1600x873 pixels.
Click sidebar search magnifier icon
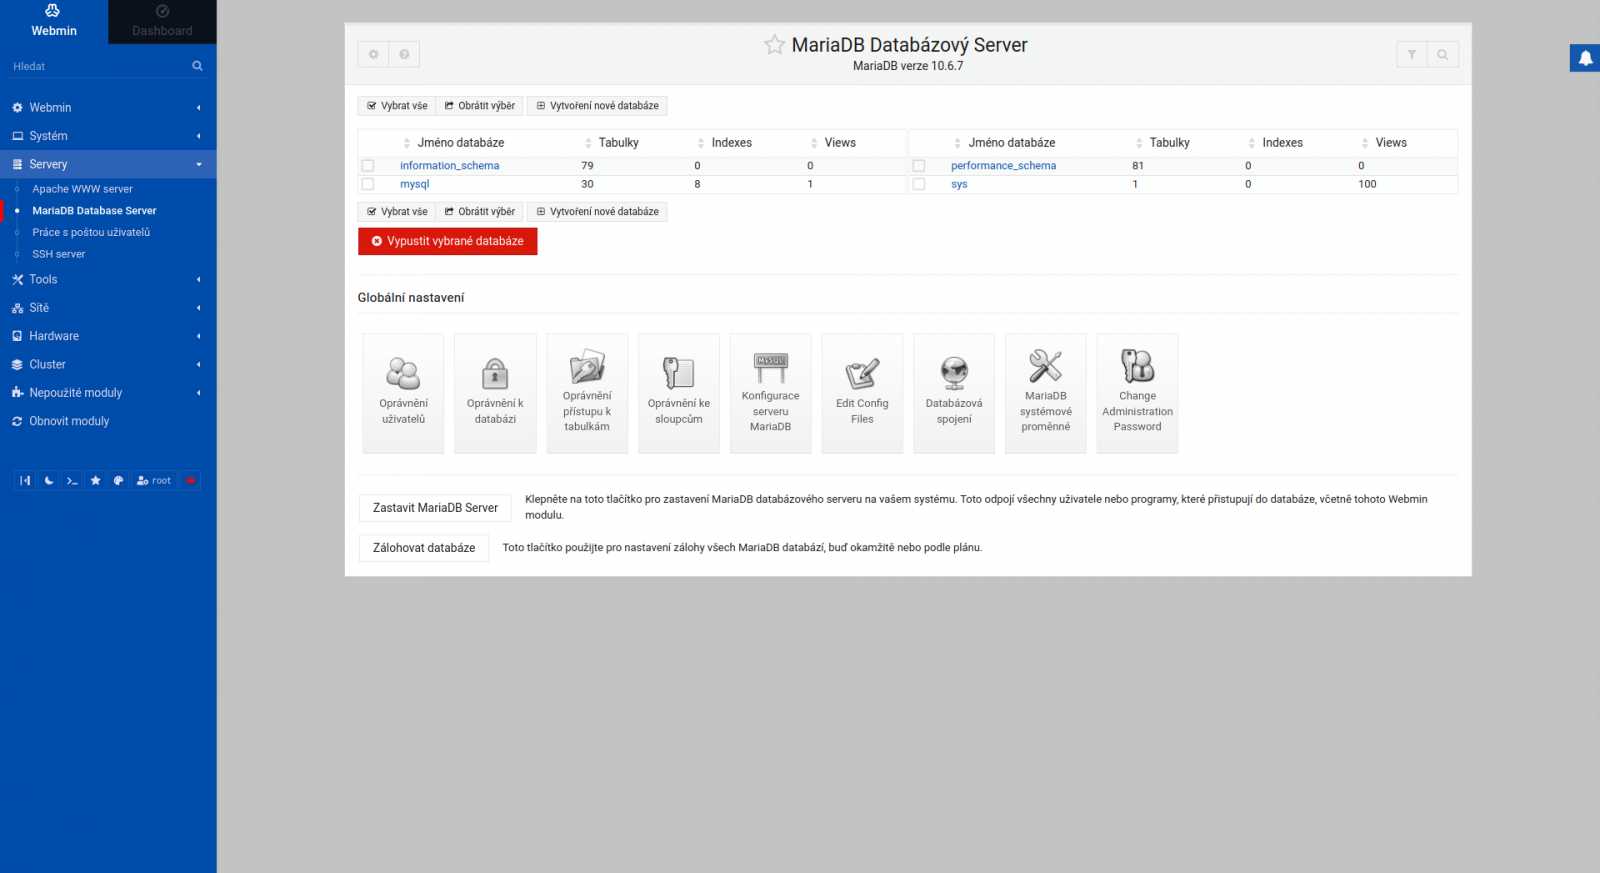(x=197, y=66)
